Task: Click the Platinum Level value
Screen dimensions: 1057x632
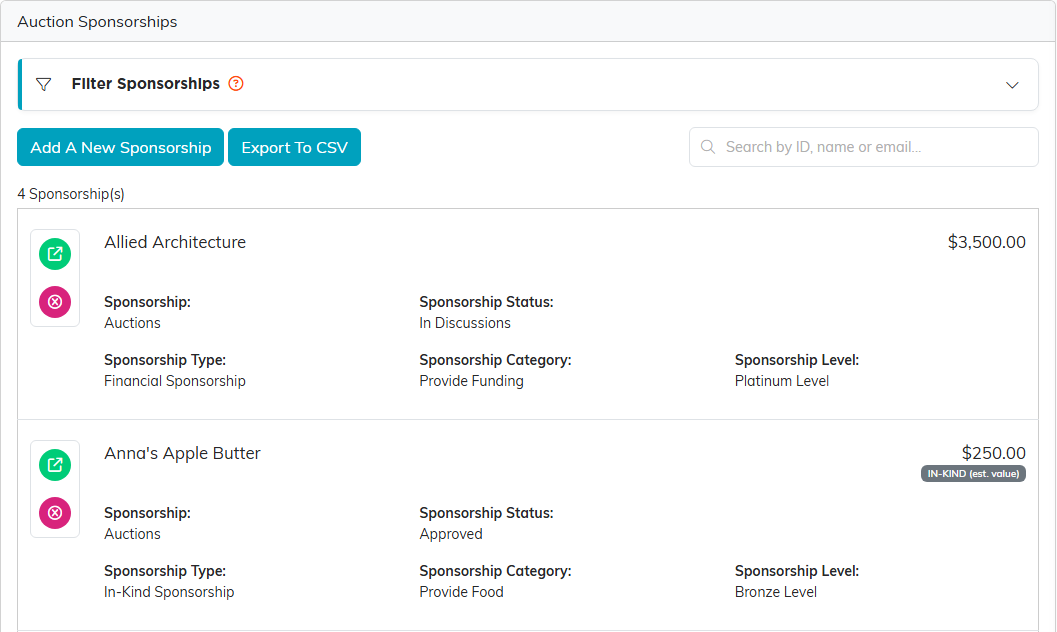Action: tap(782, 381)
